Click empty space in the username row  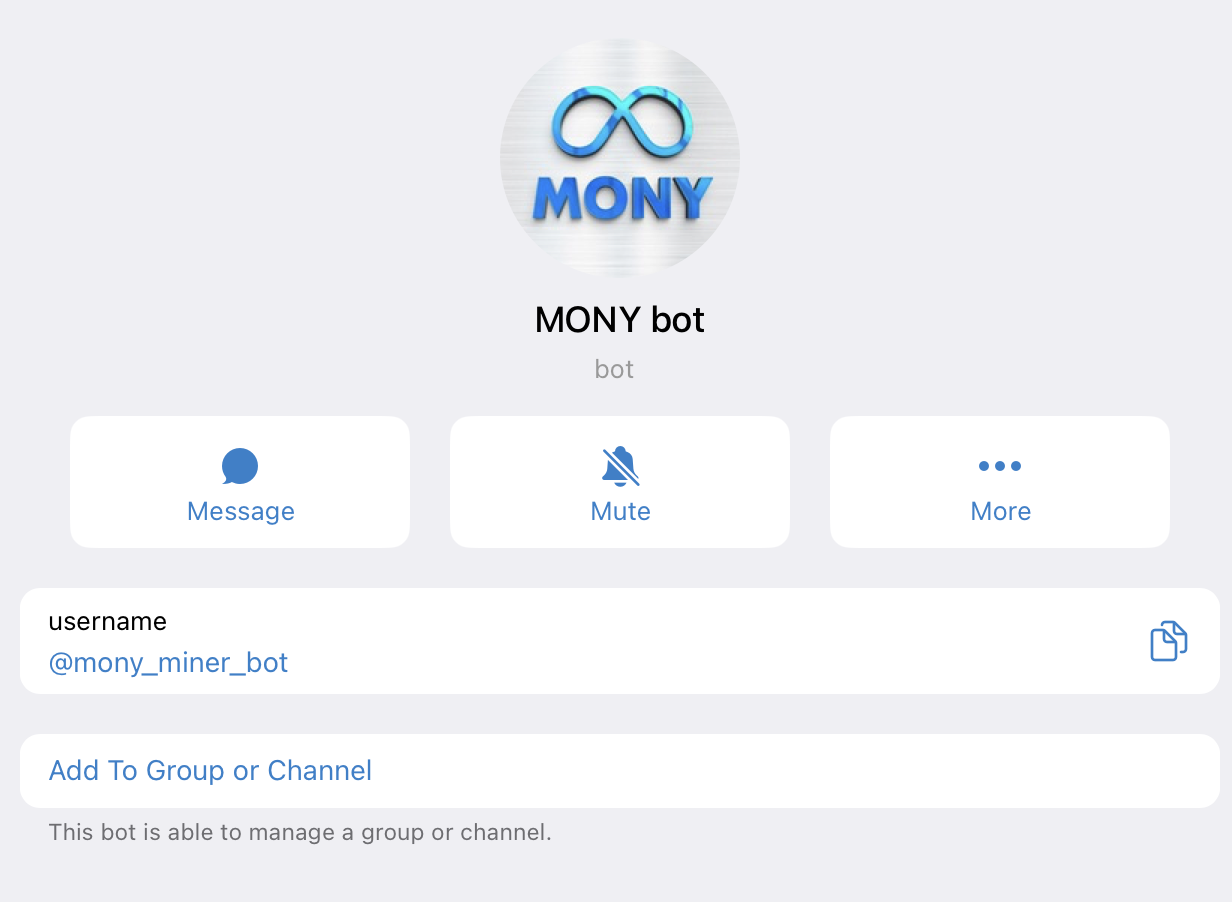pos(700,641)
